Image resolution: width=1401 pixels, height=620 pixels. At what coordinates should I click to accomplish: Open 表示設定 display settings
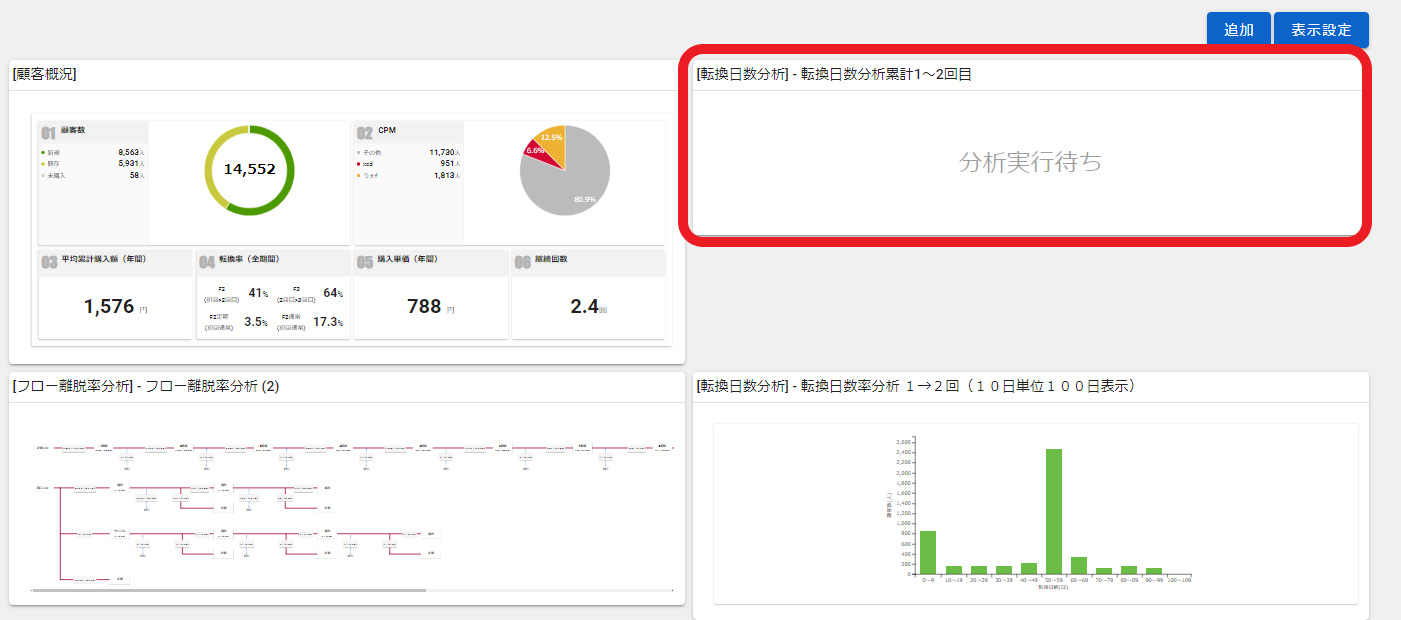[1320, 30]
